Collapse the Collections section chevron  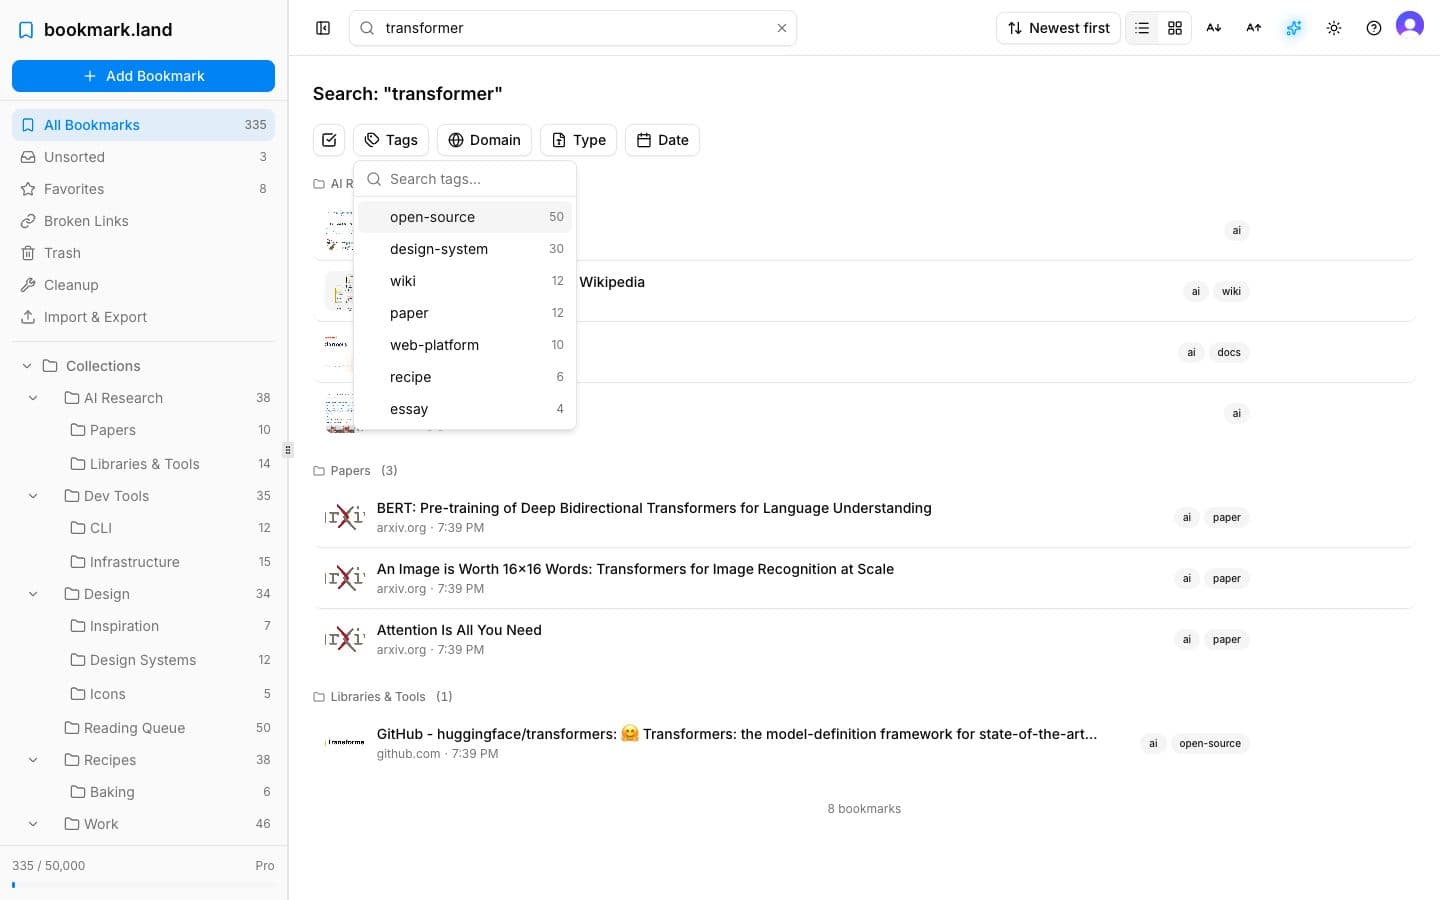click(x=27, y=366)
